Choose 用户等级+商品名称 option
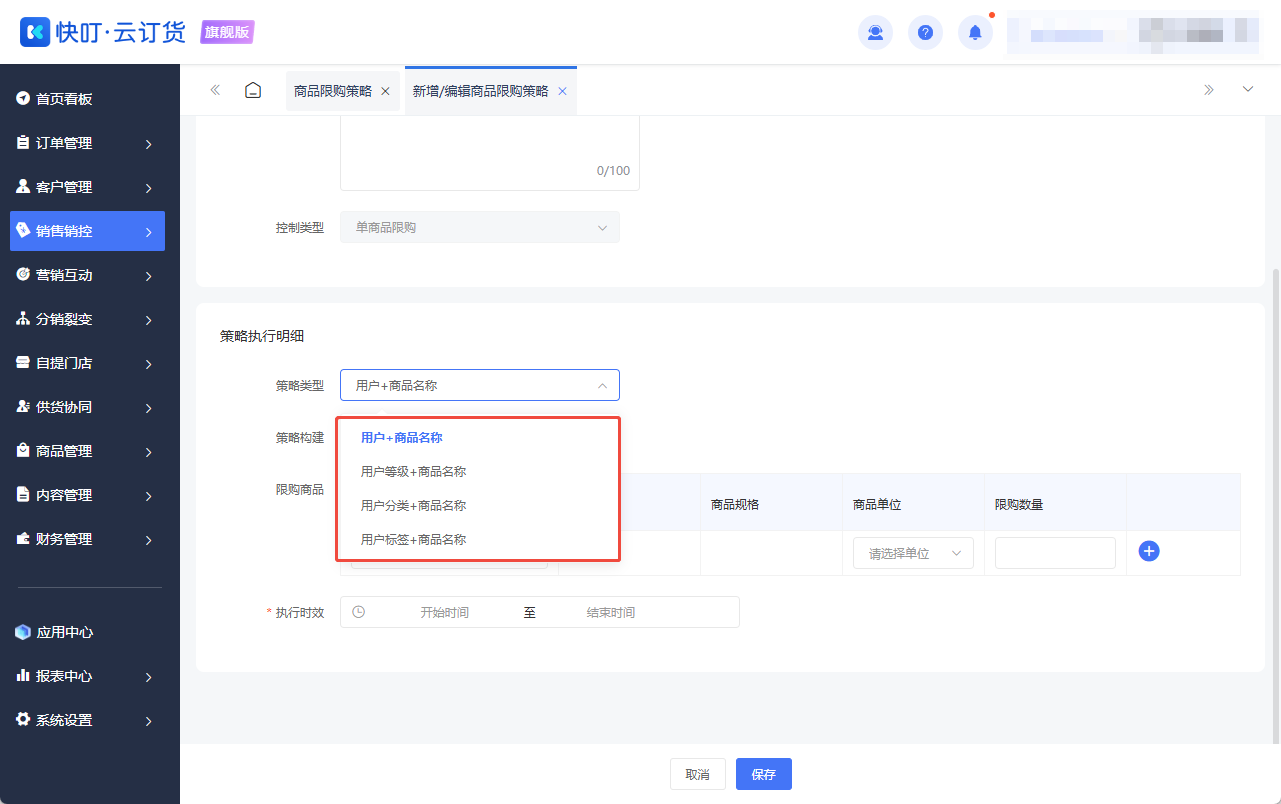 (x=478, y=472)
